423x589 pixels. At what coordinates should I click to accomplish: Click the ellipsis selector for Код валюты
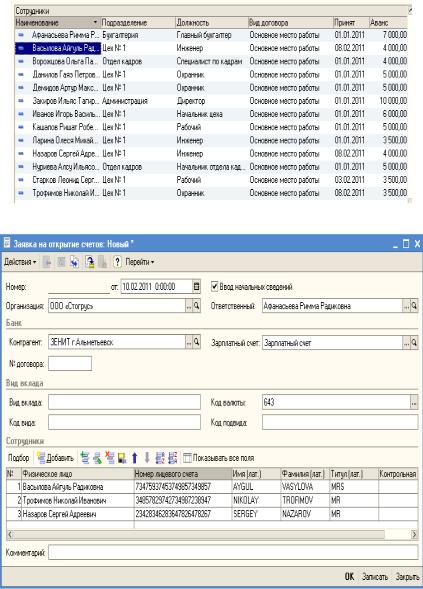click(x=414, y=402)
